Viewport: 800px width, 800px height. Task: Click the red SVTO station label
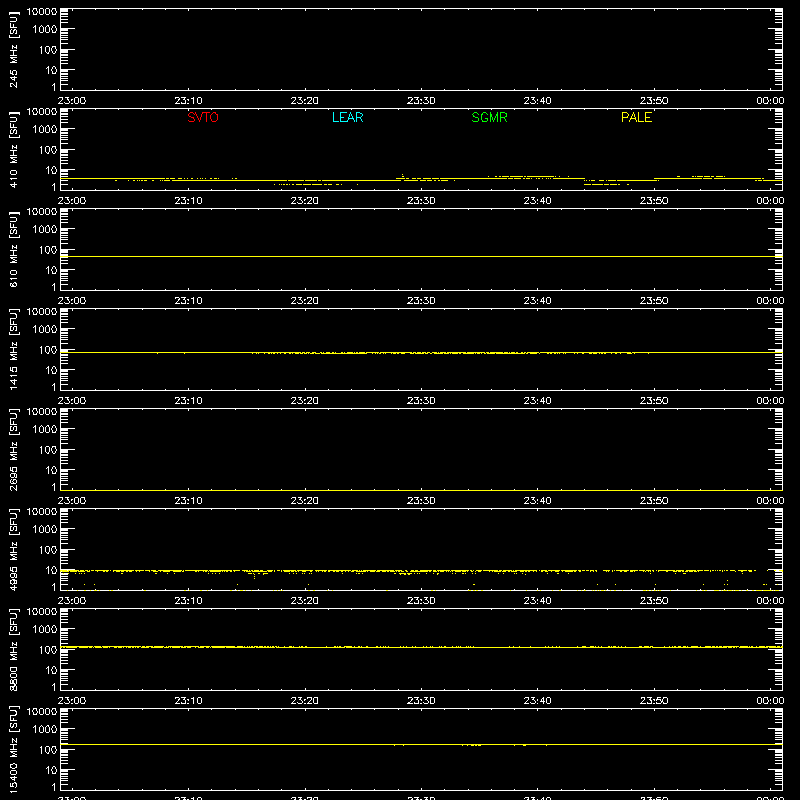[x=203, y=117]
